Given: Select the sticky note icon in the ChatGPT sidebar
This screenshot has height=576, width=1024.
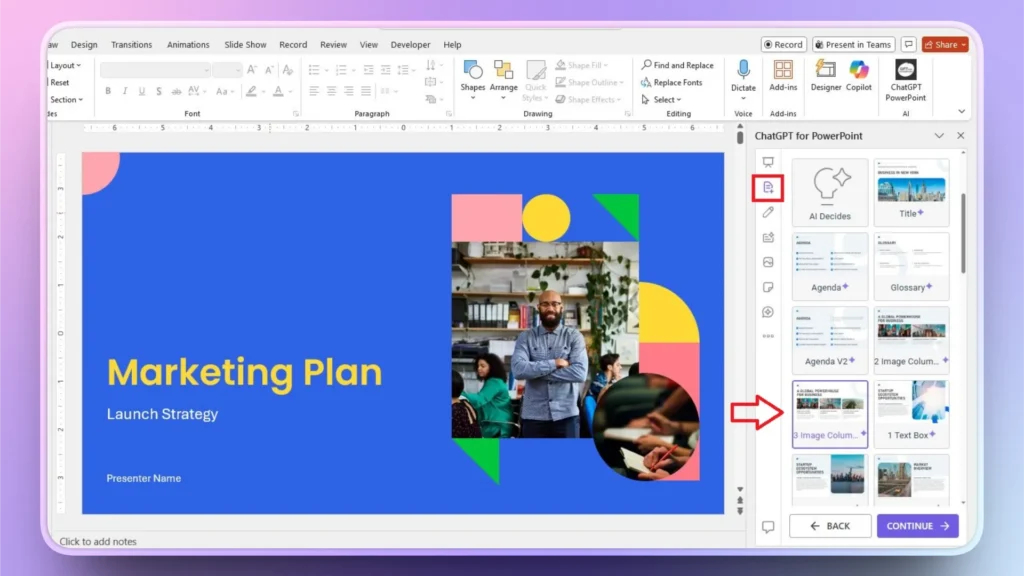Looking at the screenshot, I should (767, 286).
